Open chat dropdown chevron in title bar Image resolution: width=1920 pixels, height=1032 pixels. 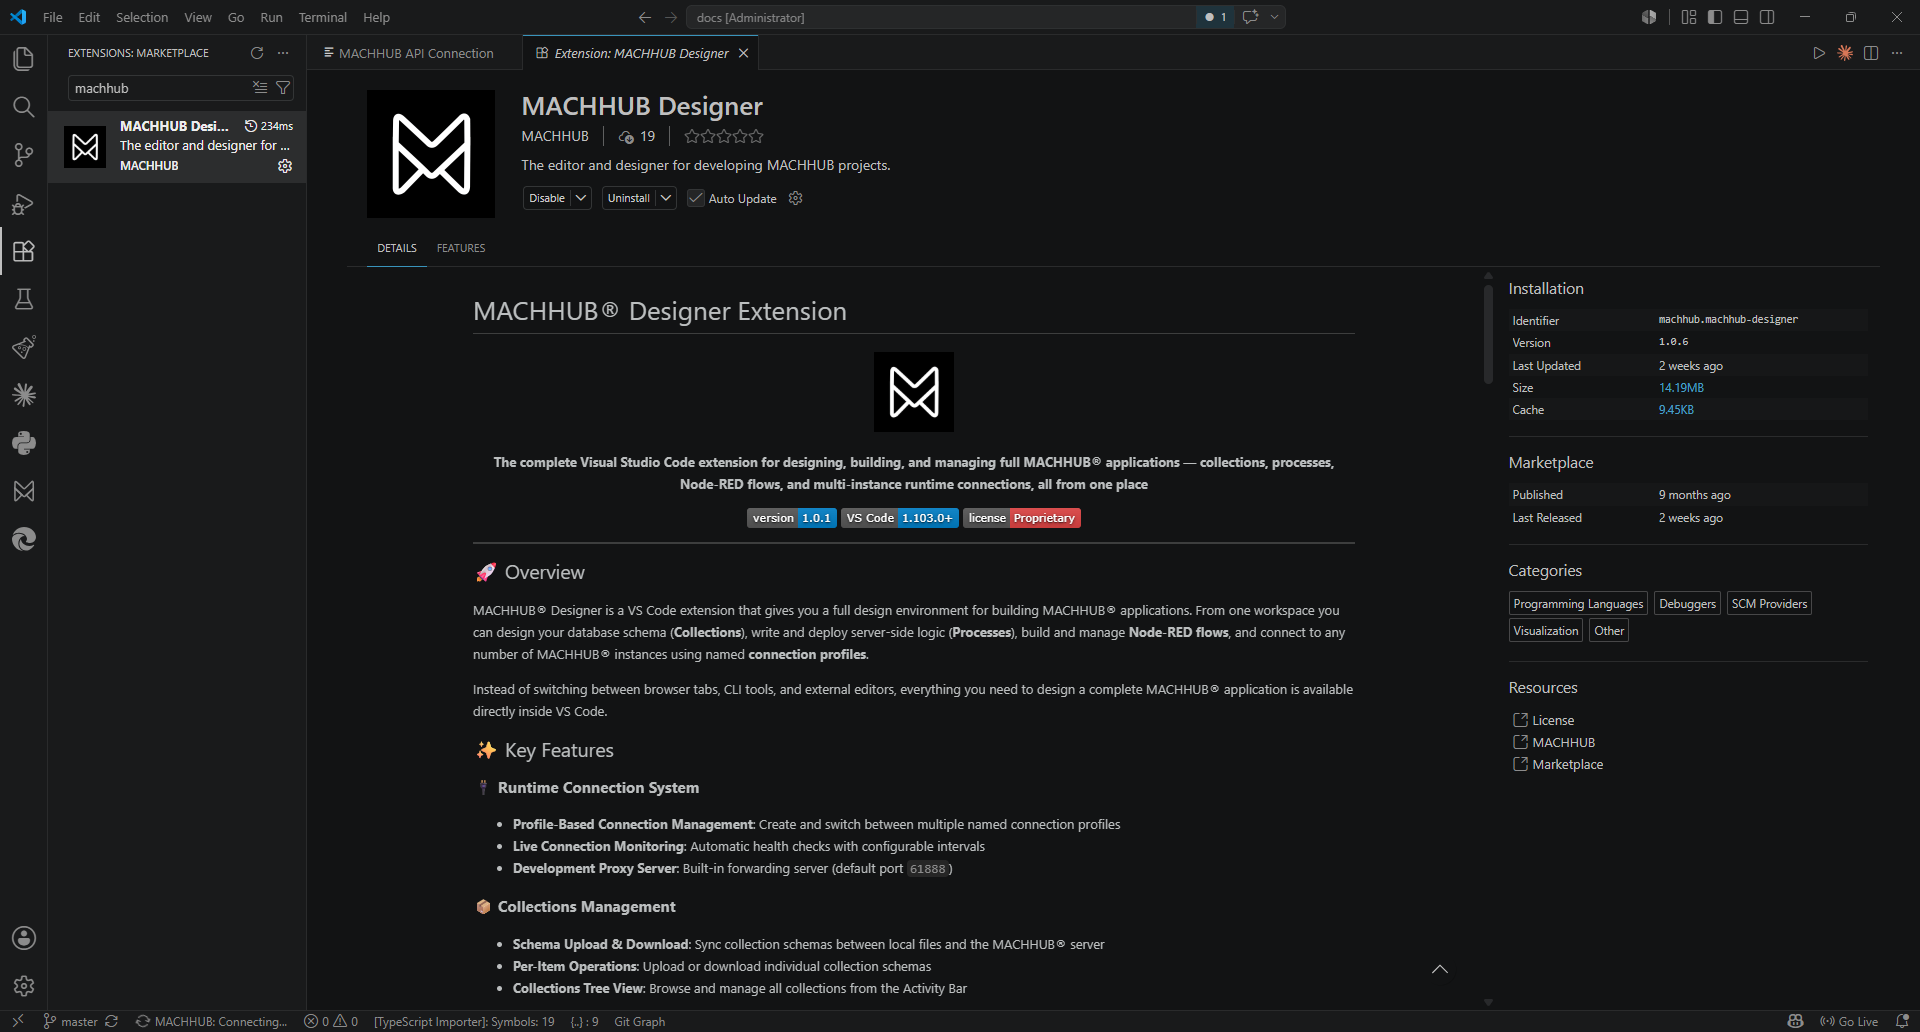(1274, 17)
